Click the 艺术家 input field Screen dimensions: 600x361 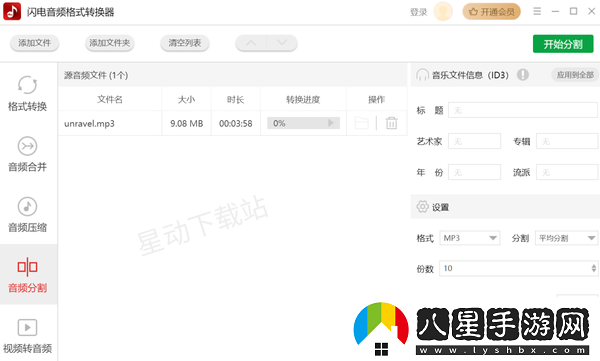[x=474, y=141]
